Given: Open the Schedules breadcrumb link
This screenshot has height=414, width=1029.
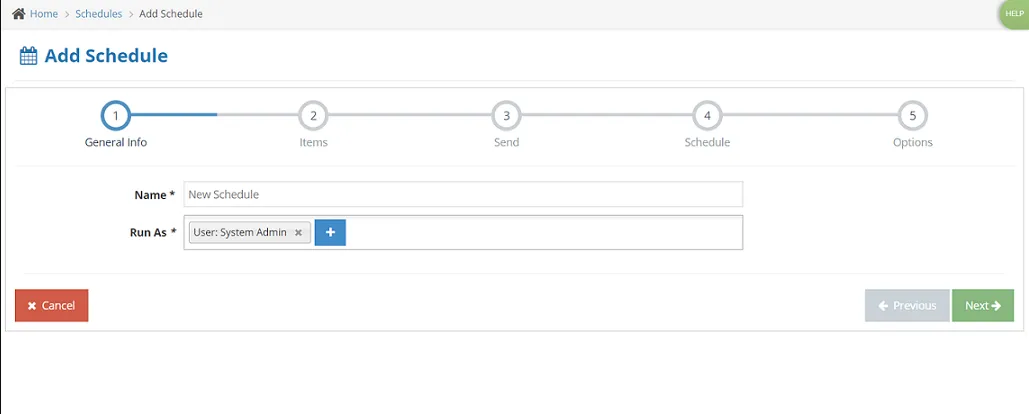Looking at the screenshot, I should coord(98,14).
